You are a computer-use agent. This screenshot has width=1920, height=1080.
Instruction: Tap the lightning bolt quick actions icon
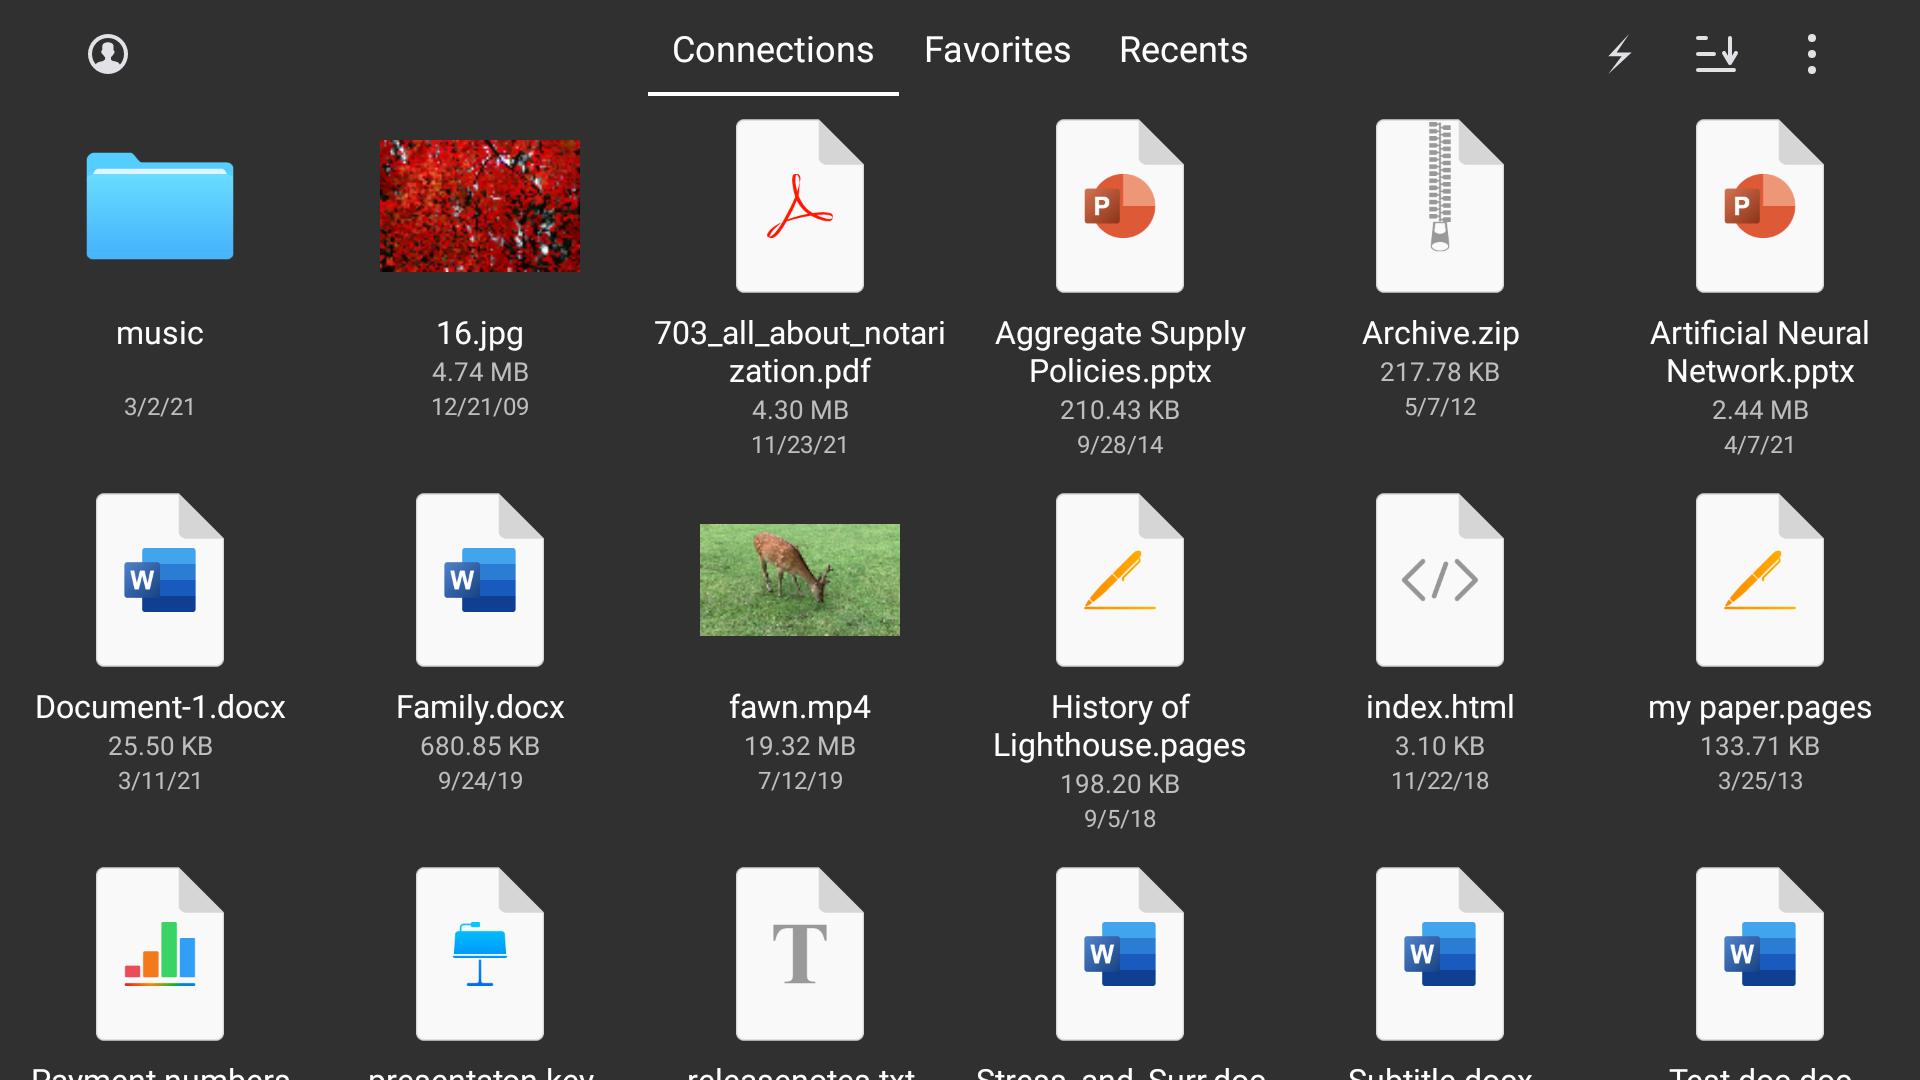click(1619, 54)
